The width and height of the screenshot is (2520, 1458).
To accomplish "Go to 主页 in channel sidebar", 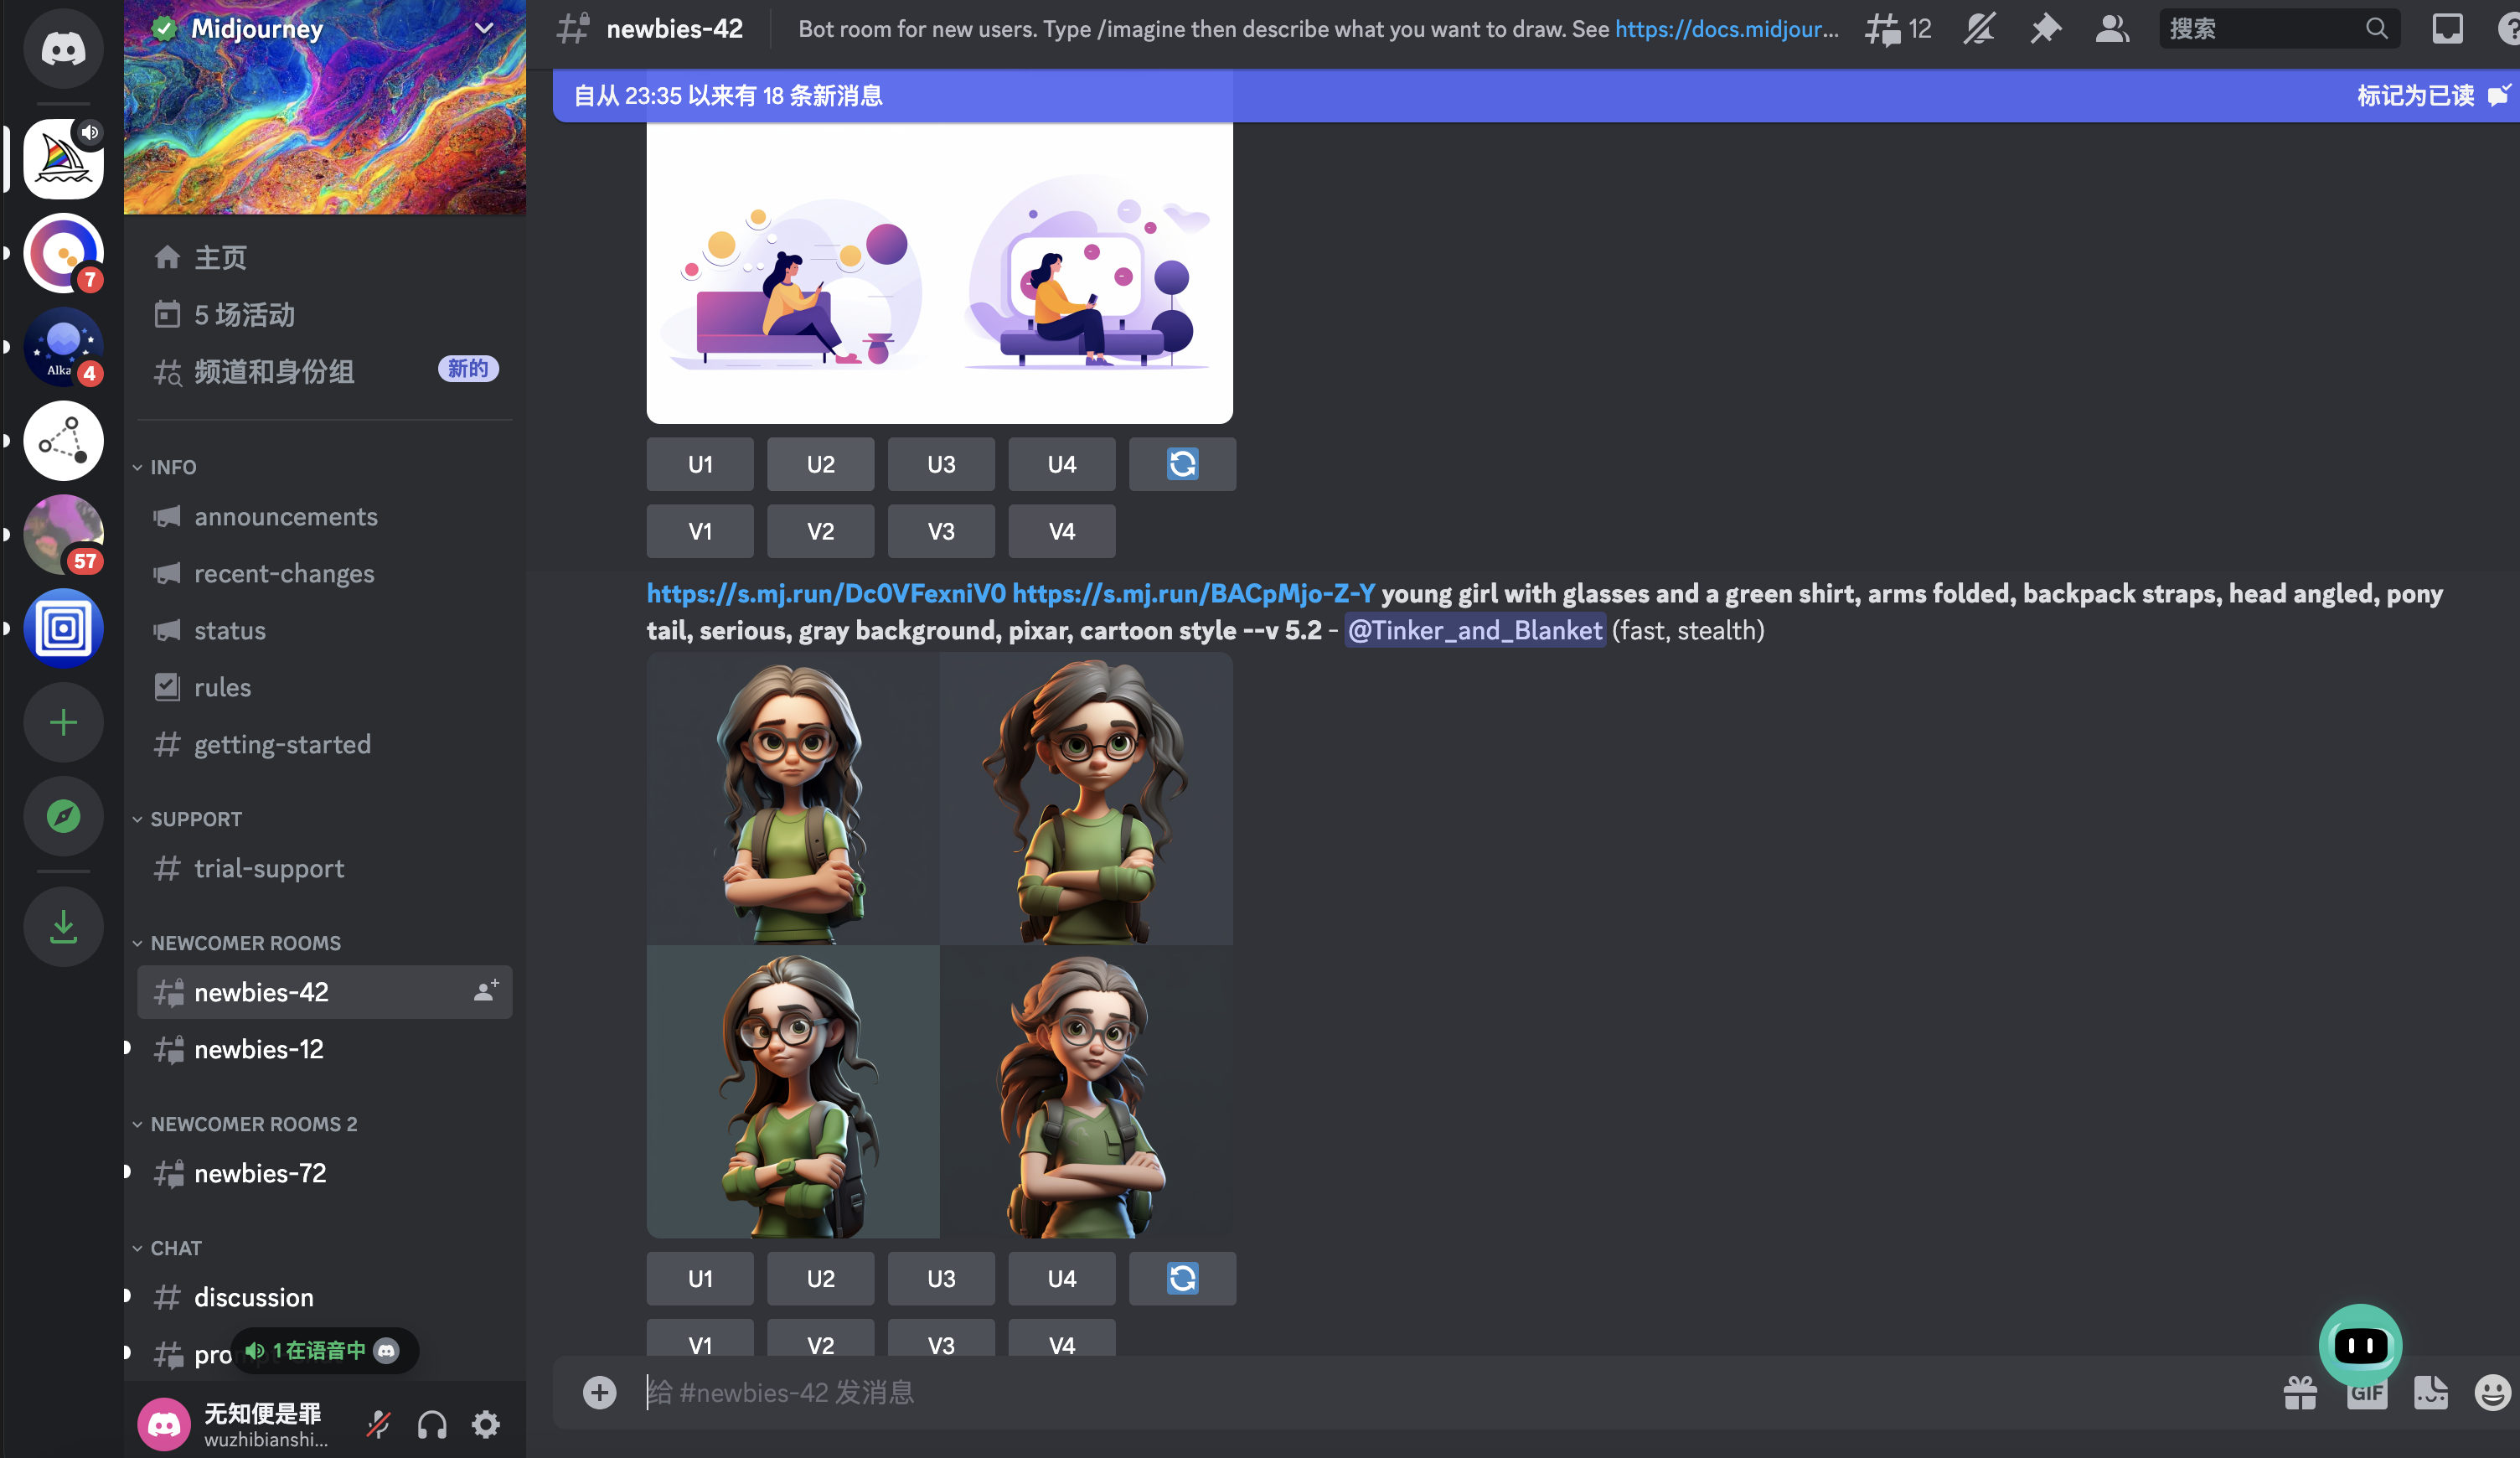I will pos(324,258).
